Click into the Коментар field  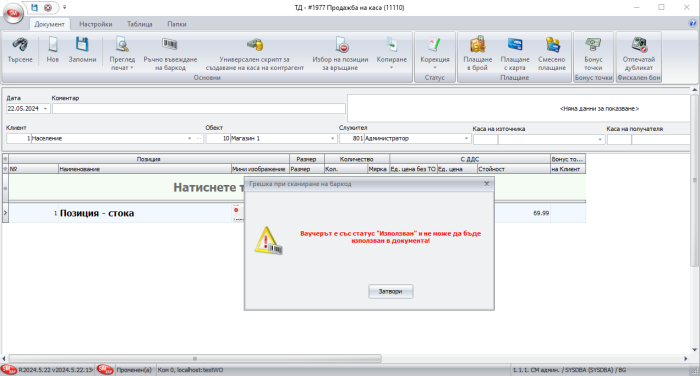pos(199,109)
